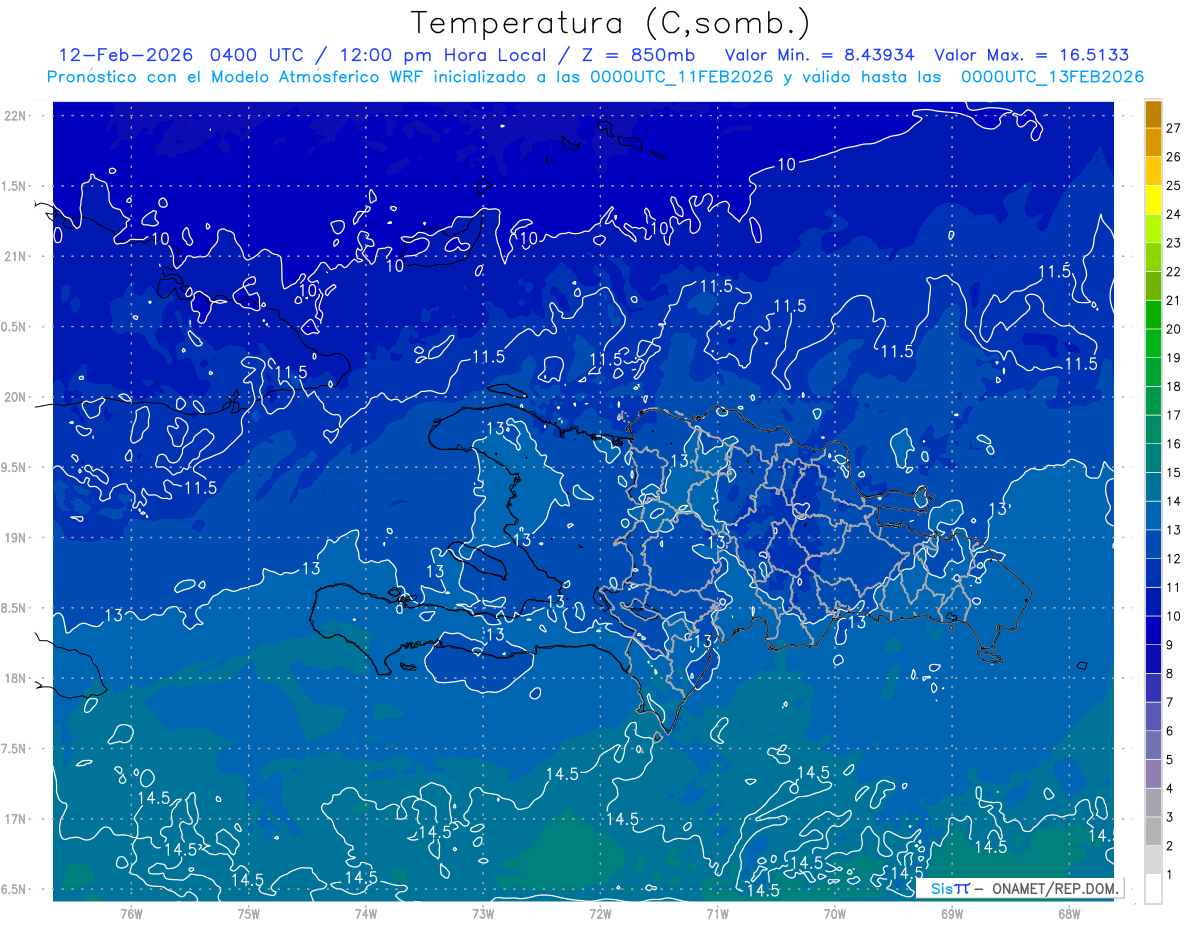Click the '73W' longitude axis label
The width and height of the screenshot is (1200, 927).
(483, 914)
